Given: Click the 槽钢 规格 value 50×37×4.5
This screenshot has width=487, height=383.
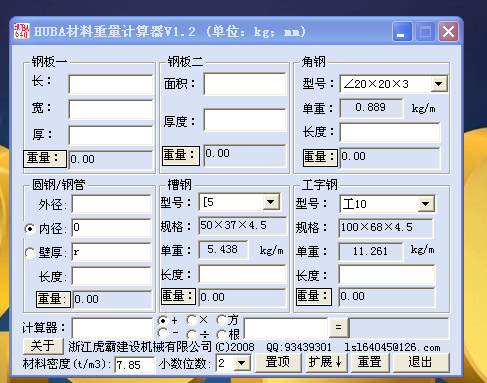Looking at the screenshot, I should tap(243, 226).
